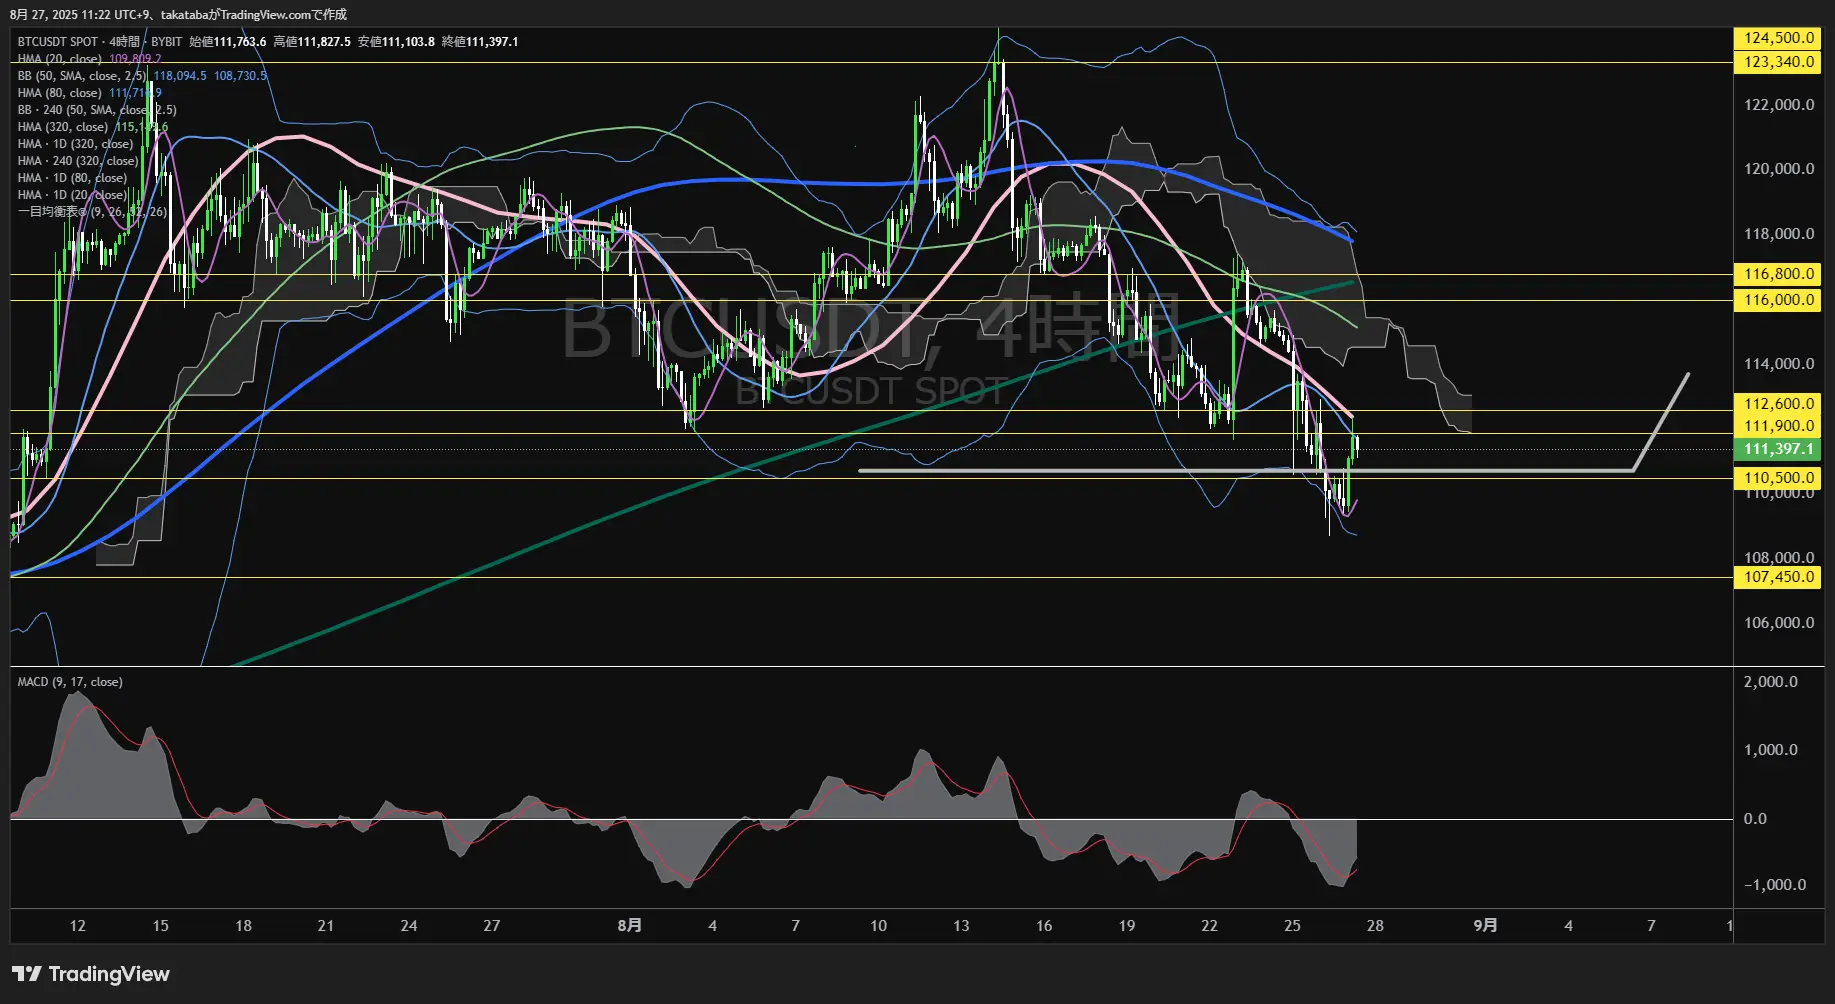Click the 9月 label on time axis
The height and width of the screenshot is (1004, 1835).
(1486, 926)
